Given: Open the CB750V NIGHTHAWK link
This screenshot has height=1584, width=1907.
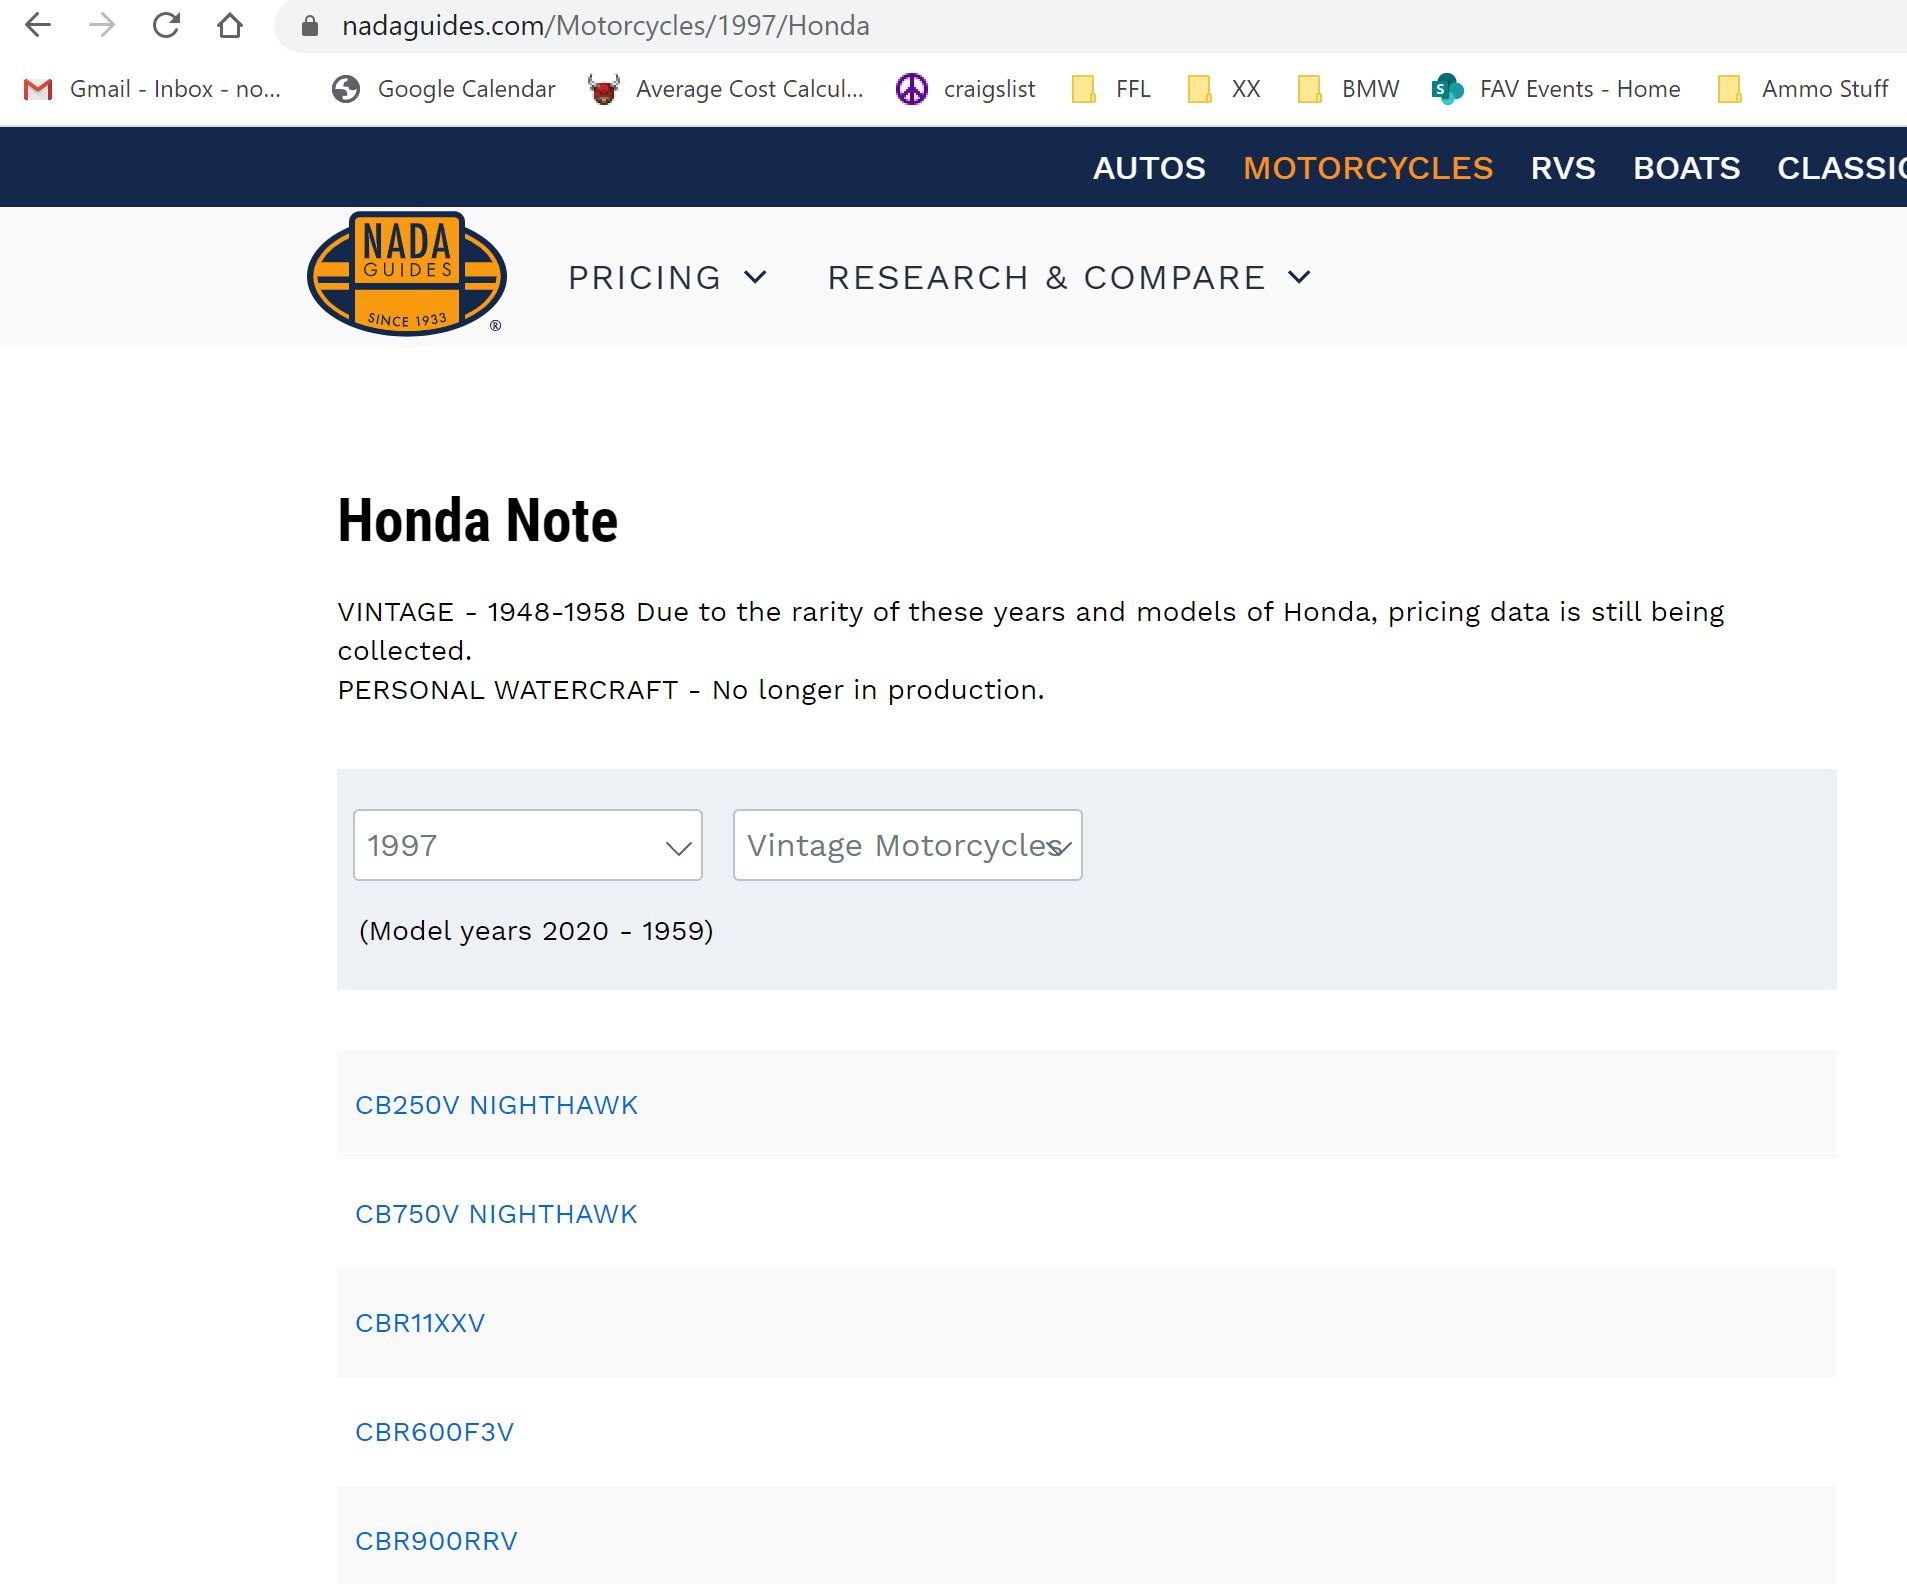Looking at the screenshot, I should click(x=496, y=1214).
